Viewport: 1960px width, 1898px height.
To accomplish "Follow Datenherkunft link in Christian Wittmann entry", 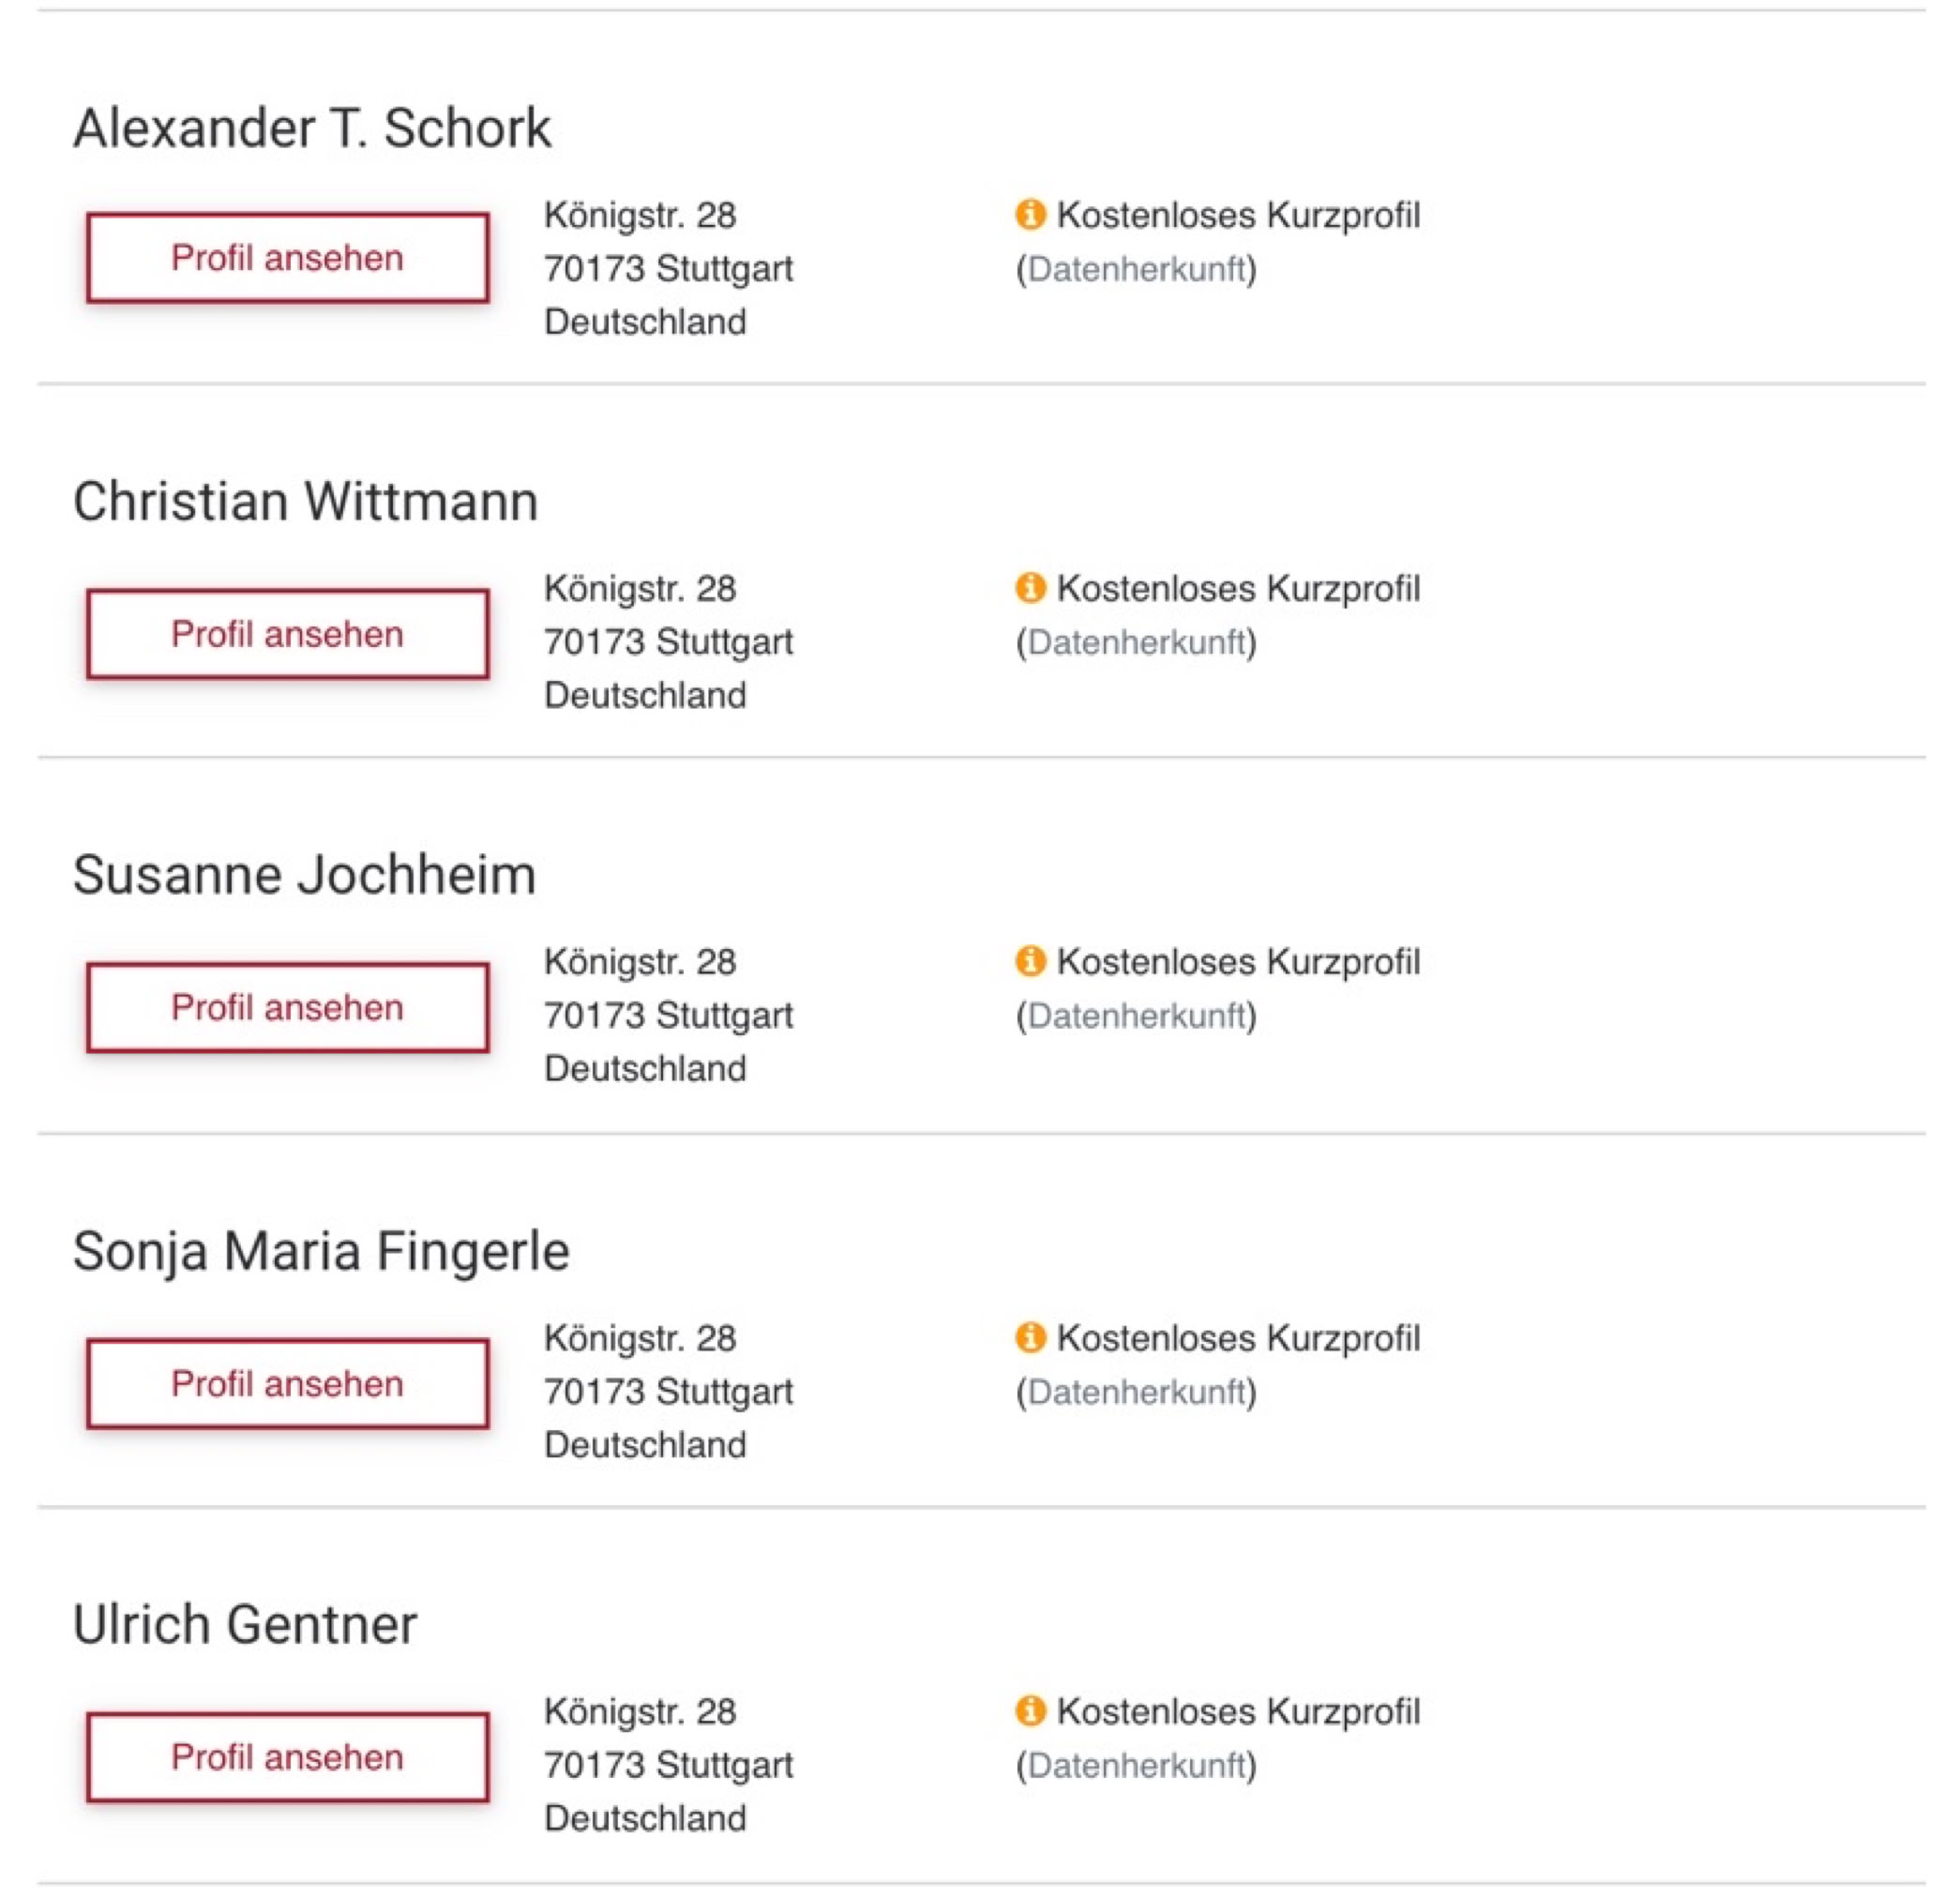I will coord(1136,642).
